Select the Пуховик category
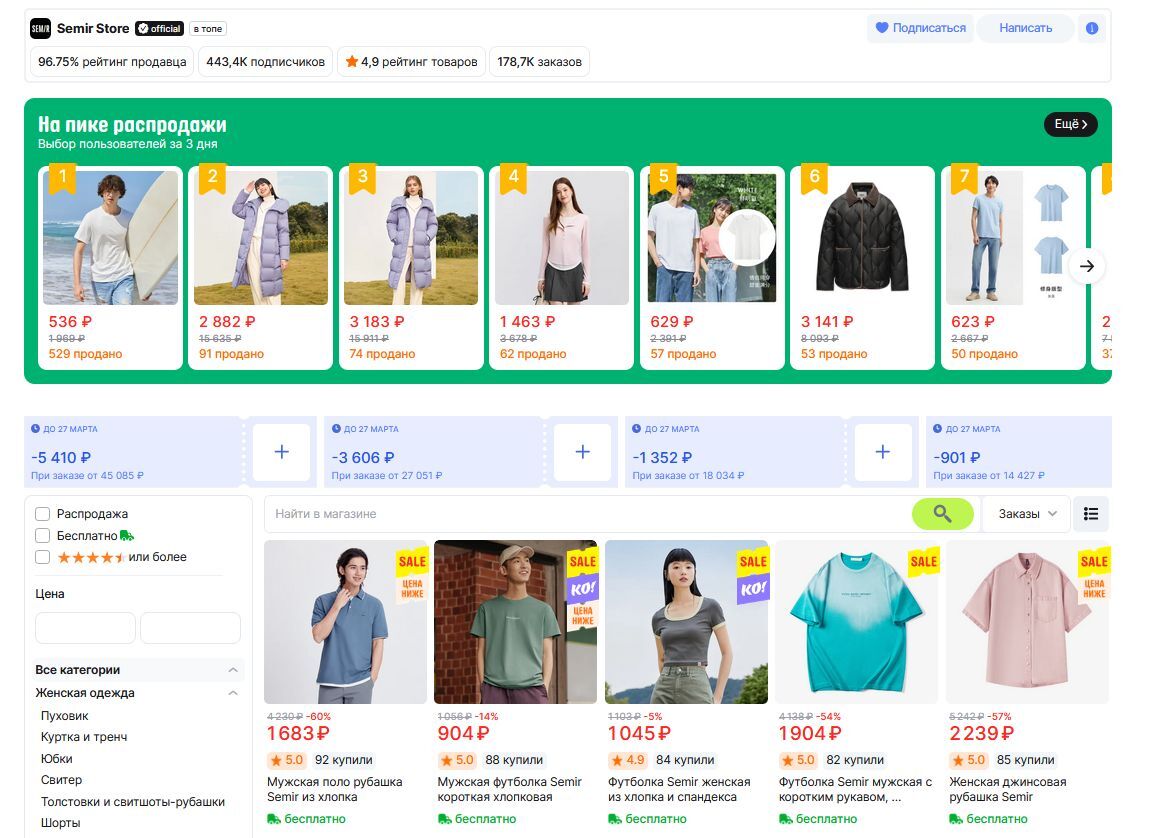The width and height of the screenshot is (1165, 838). 65,716
